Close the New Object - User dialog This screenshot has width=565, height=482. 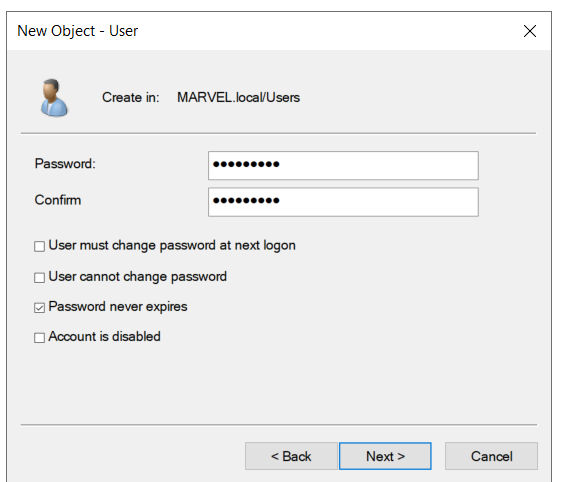(x=530, y=31)
